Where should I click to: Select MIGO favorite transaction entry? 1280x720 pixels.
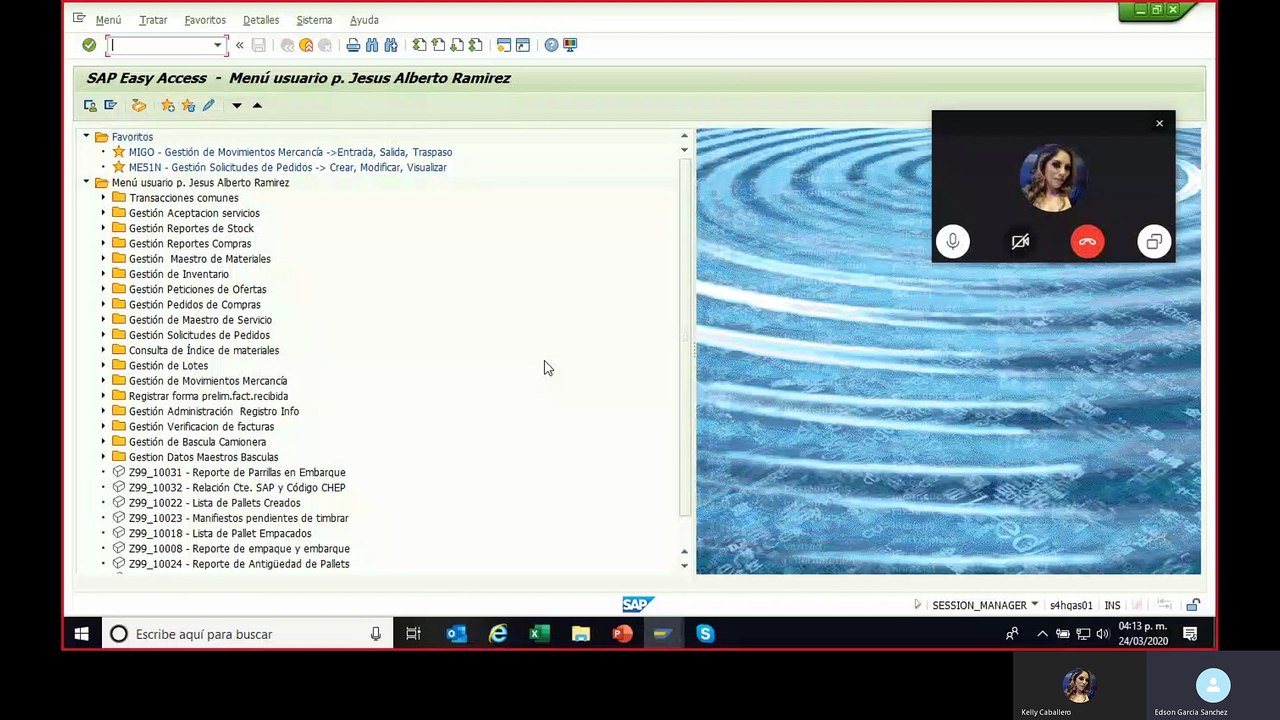[290, 152]
